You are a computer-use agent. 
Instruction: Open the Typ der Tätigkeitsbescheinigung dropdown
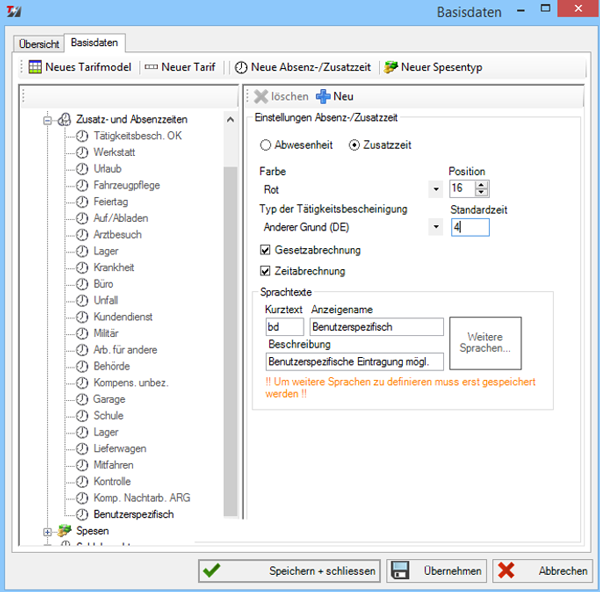435,227
